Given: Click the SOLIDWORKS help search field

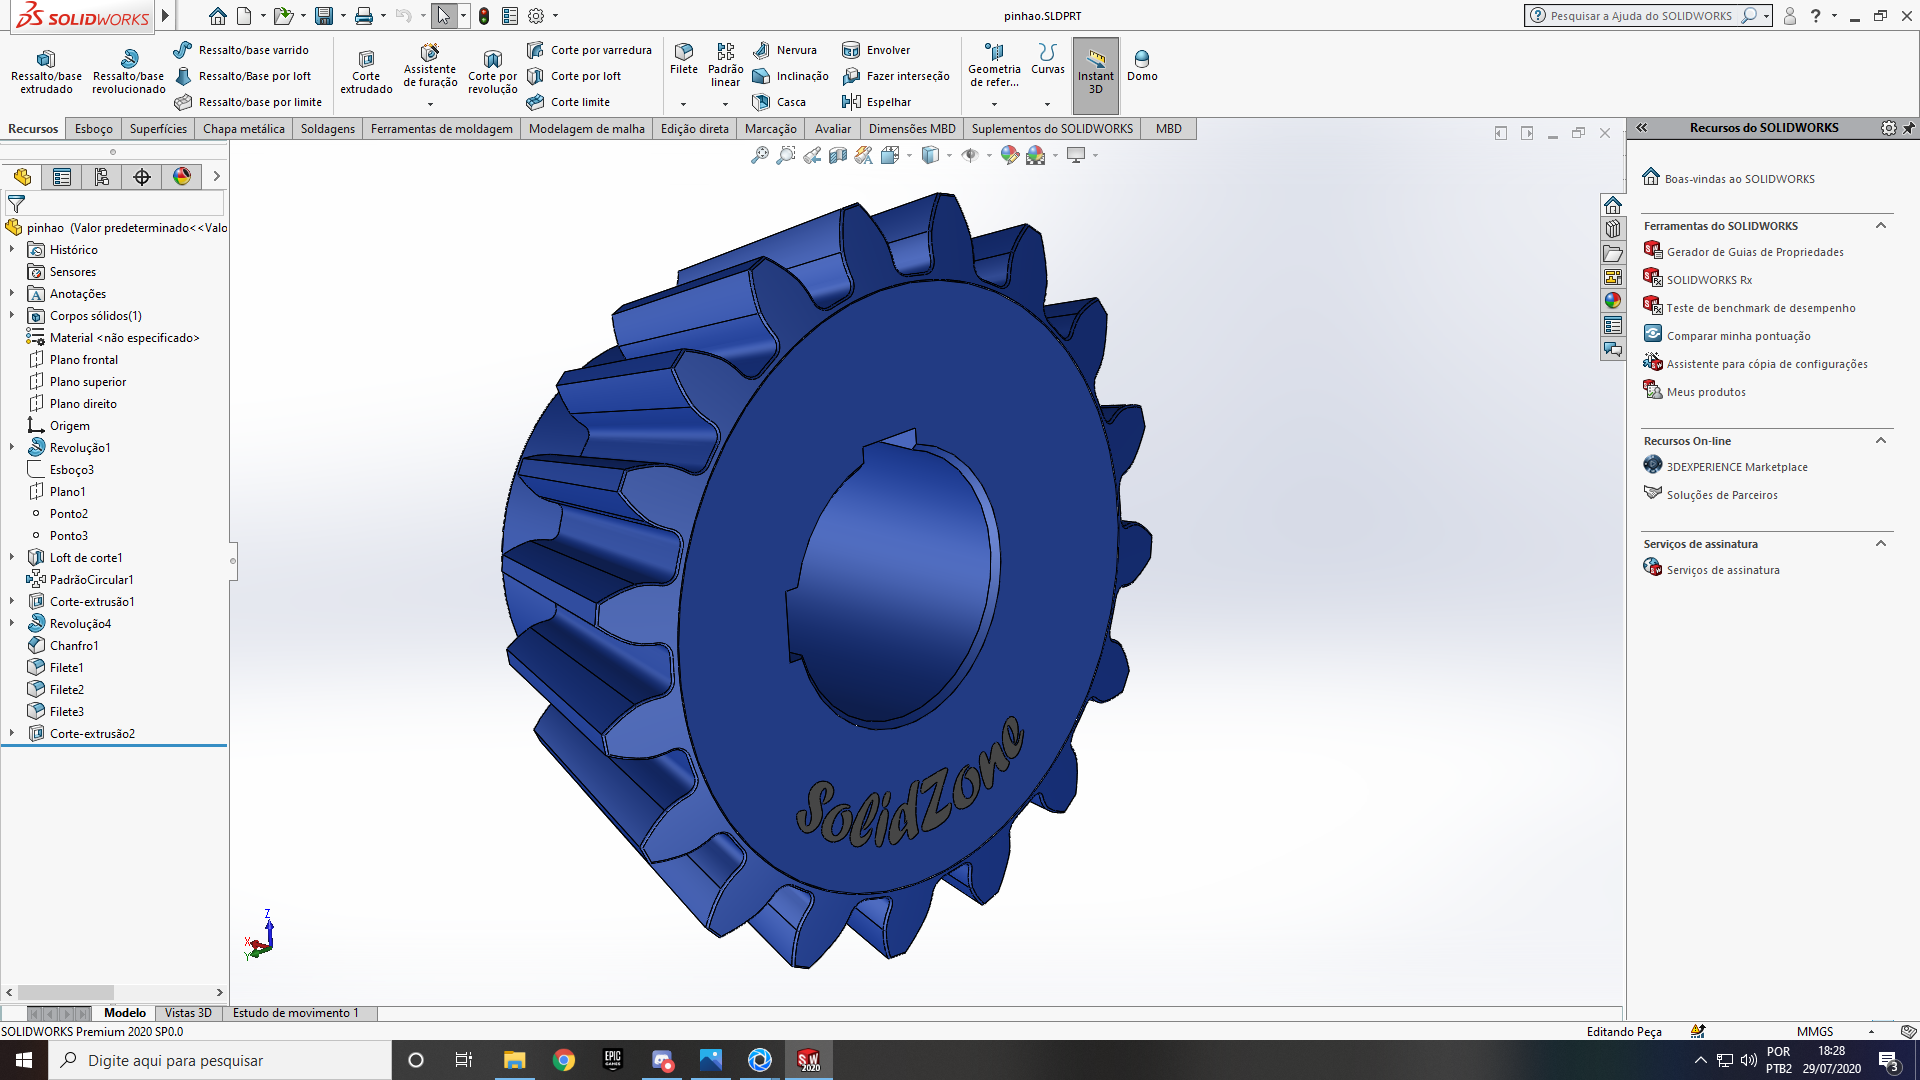Looking at the screenshot, I should (x=1640, y=16).
